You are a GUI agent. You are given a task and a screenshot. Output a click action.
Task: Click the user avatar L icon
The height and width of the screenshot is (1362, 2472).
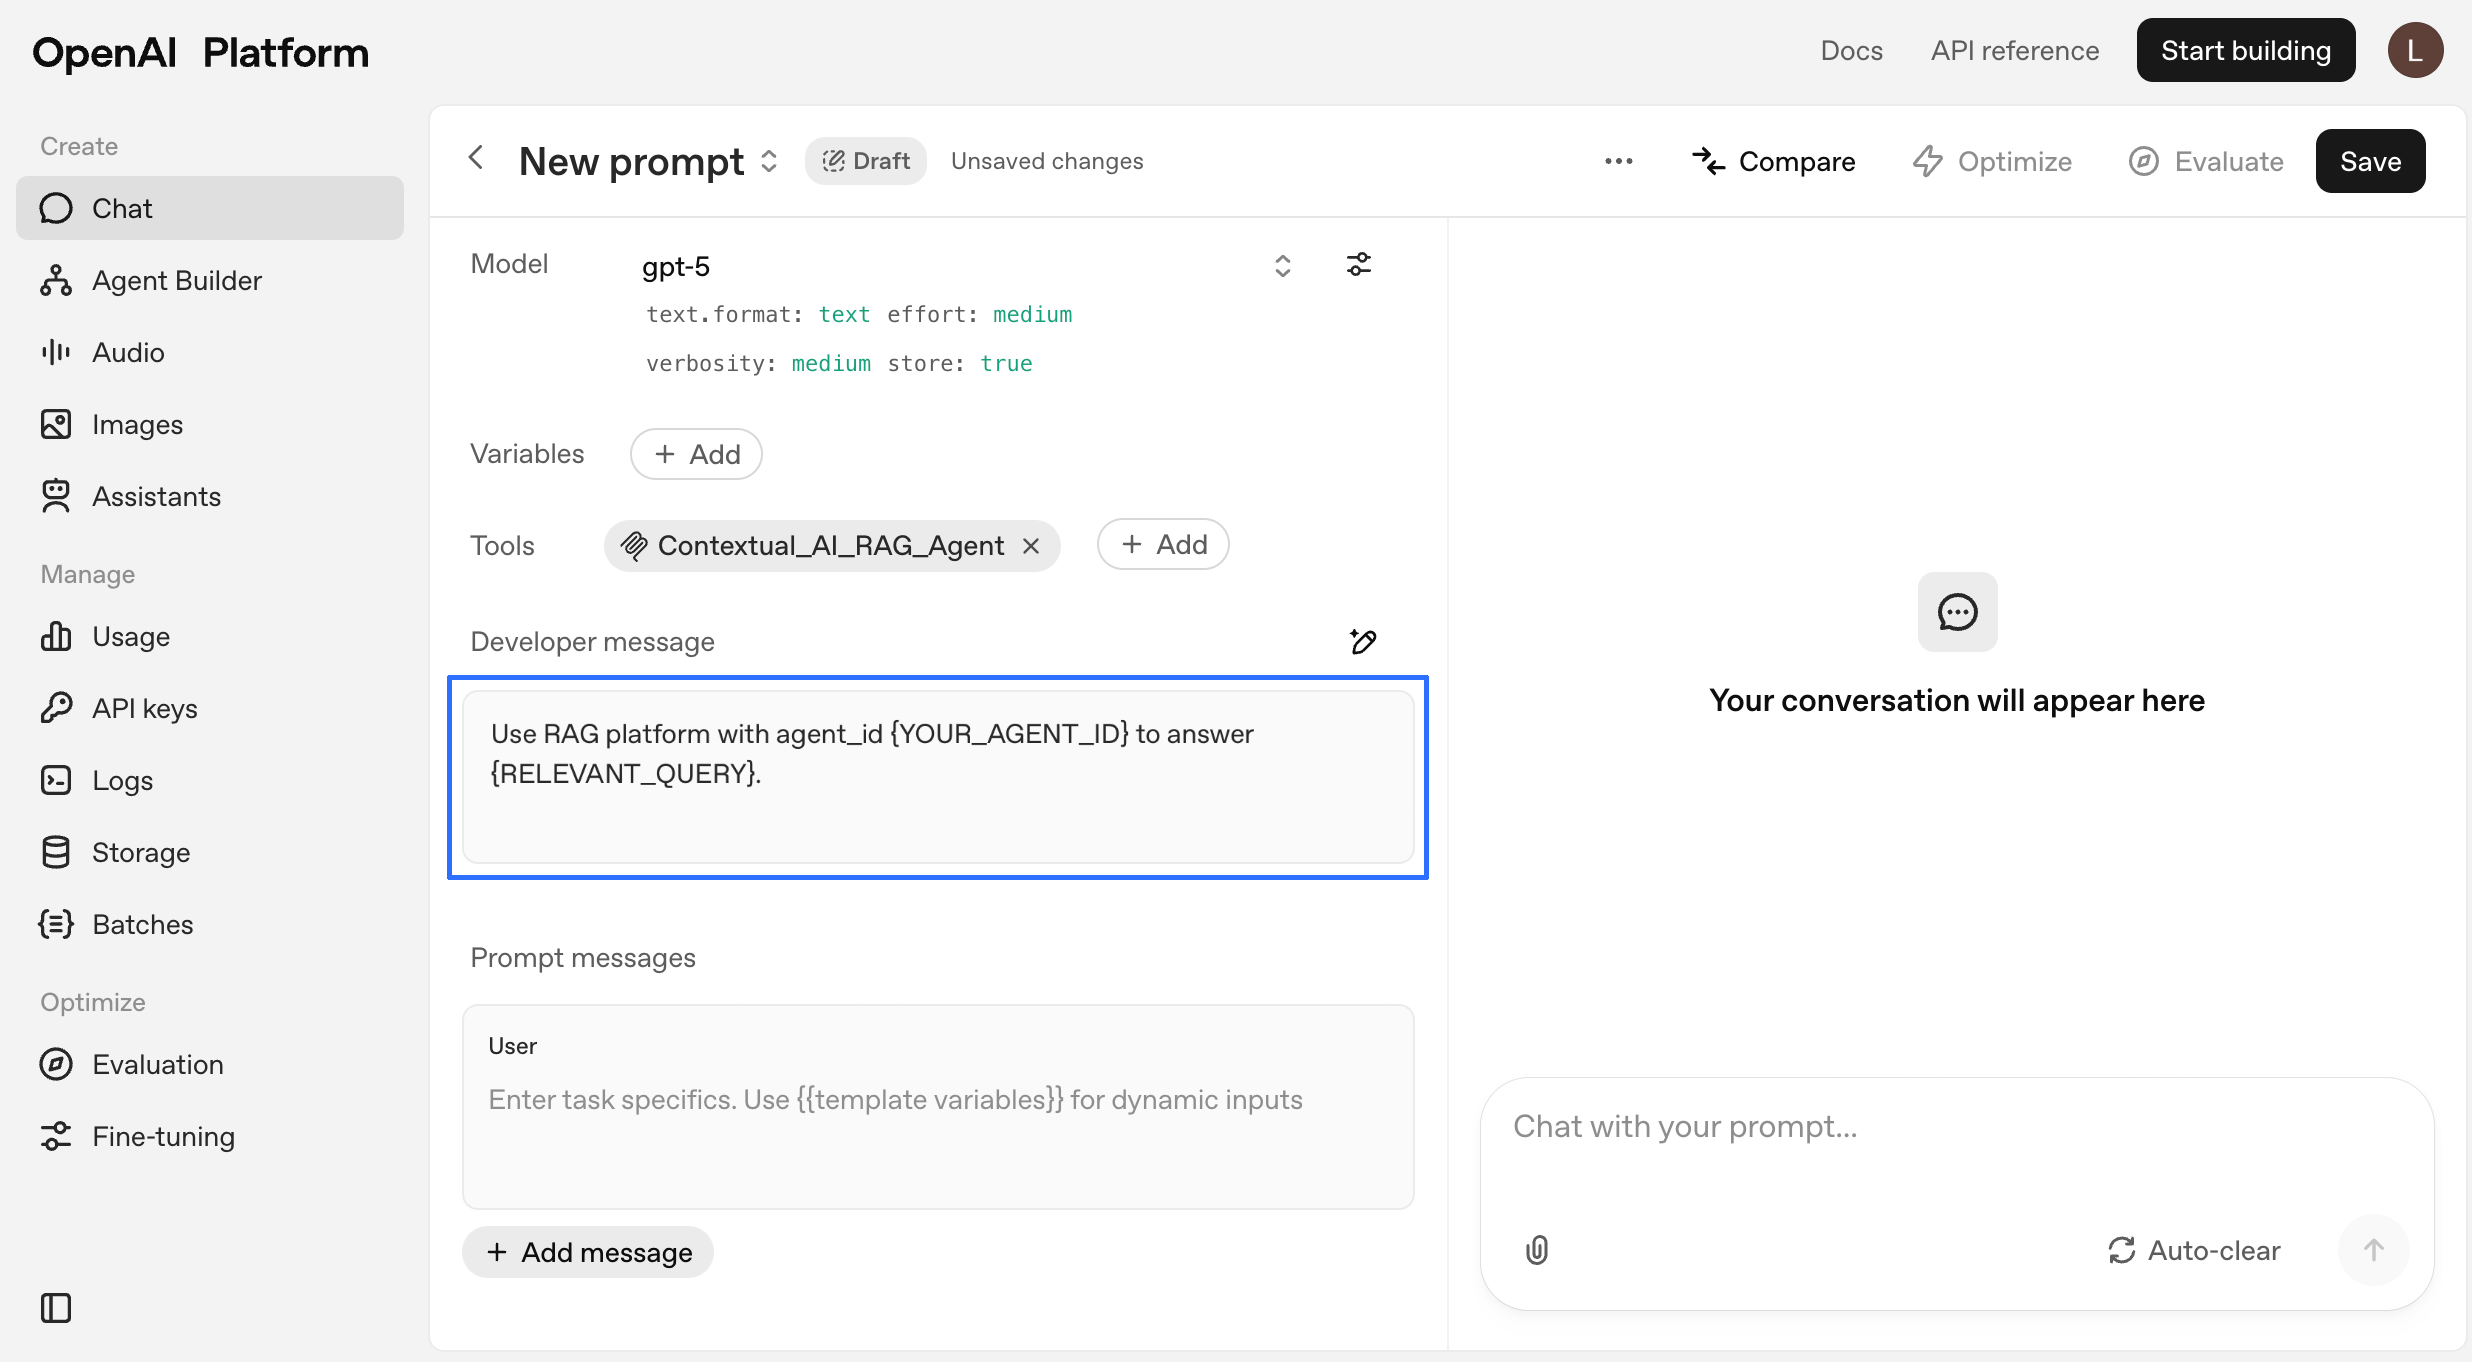(2415, 51)
